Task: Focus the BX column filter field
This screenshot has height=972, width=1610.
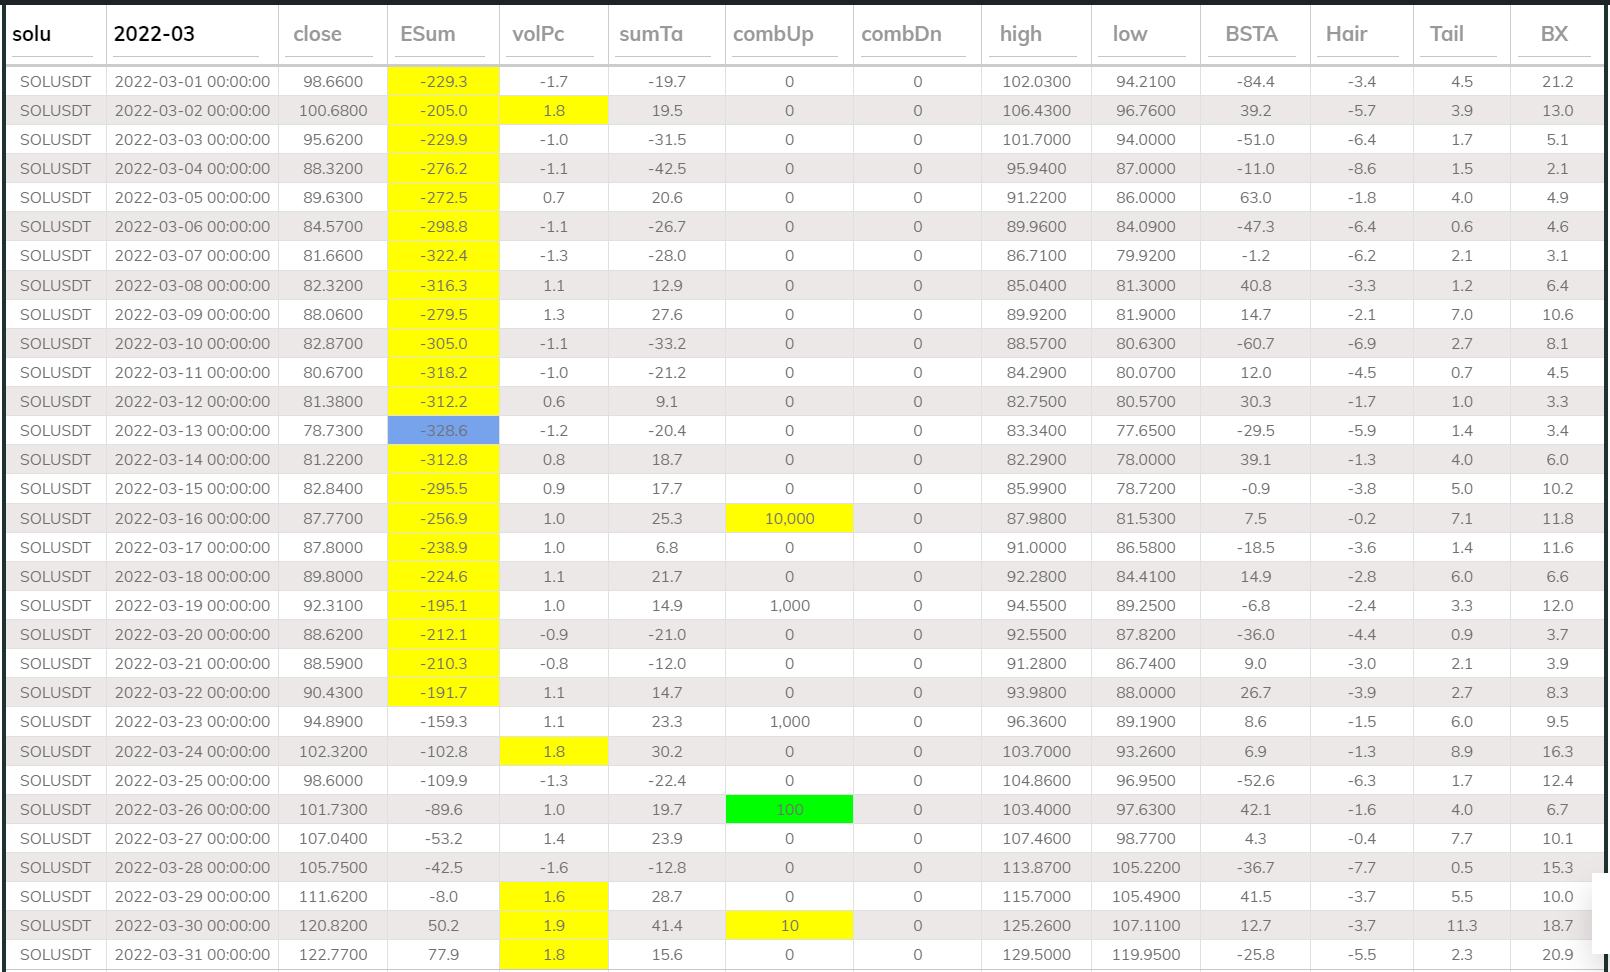Action: click(1556, 35)
